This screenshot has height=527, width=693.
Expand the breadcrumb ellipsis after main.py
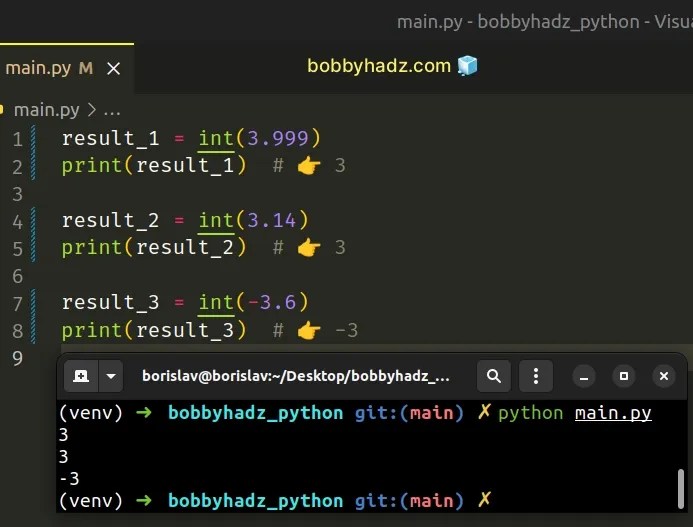(112, 111)
